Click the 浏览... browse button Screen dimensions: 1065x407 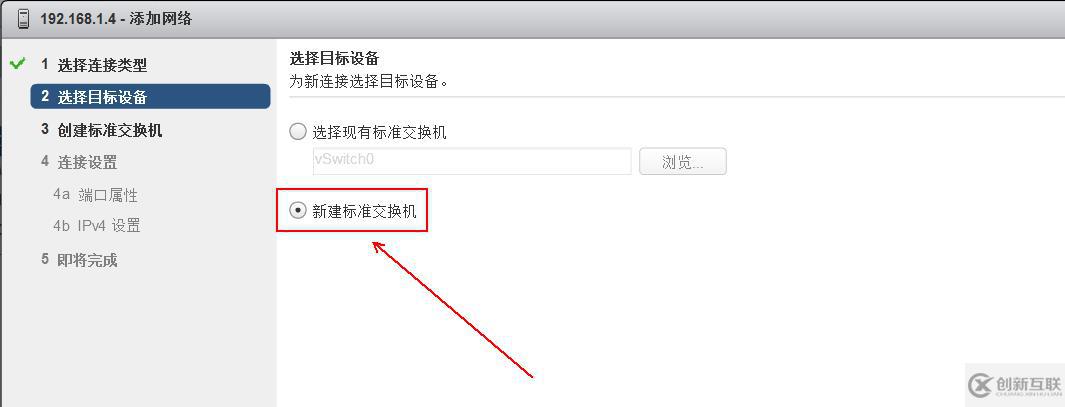[683, 162]
